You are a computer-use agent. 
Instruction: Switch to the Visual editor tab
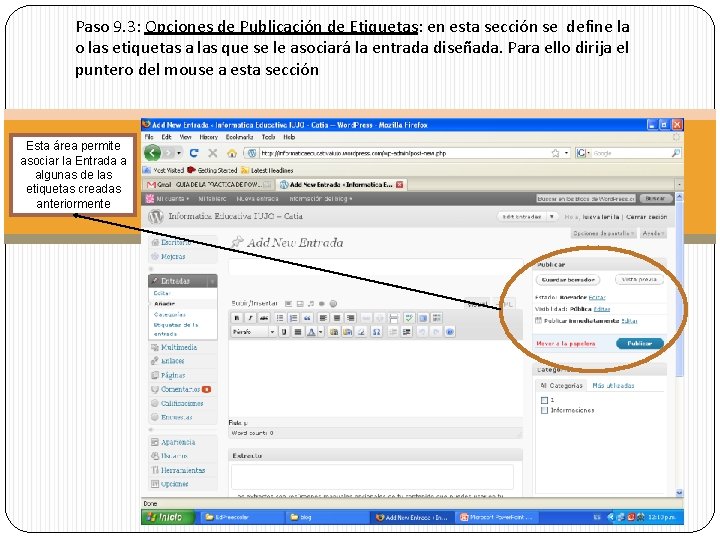(x=477, y=304)
